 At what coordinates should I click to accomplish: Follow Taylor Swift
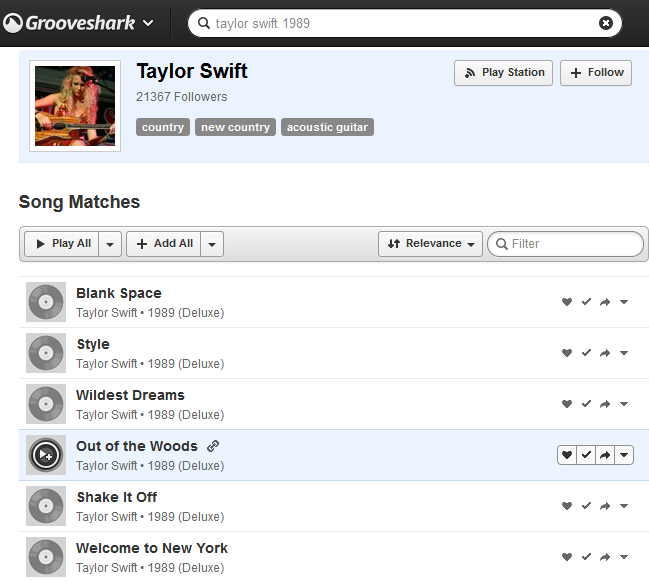click(x=596, y=73)
